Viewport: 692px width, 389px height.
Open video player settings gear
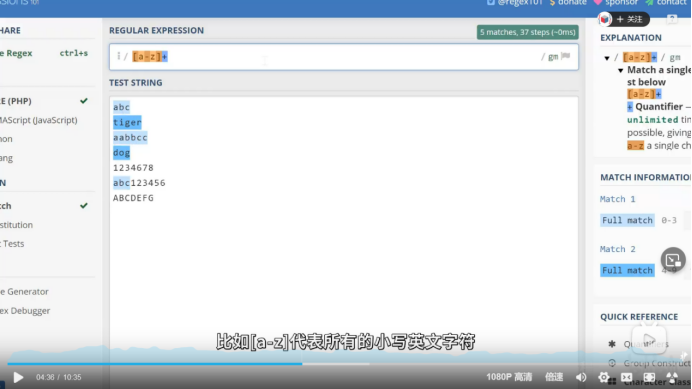point(603,377)
